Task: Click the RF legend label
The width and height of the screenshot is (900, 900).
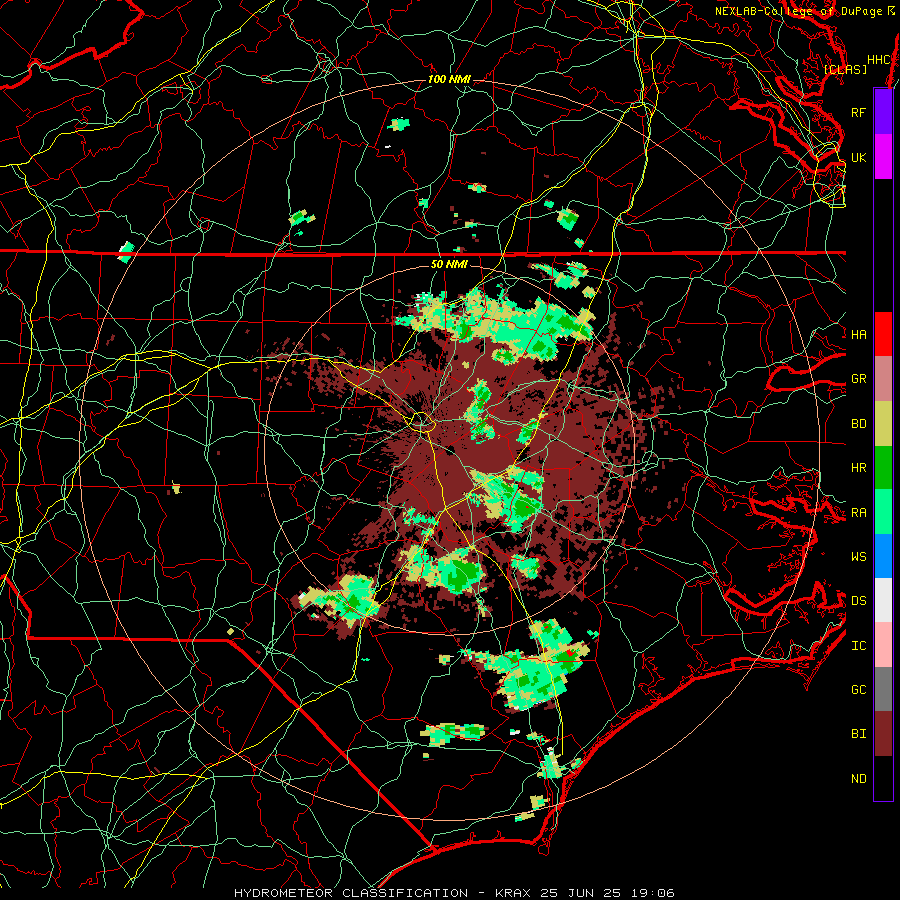Action: coord(858,112)
